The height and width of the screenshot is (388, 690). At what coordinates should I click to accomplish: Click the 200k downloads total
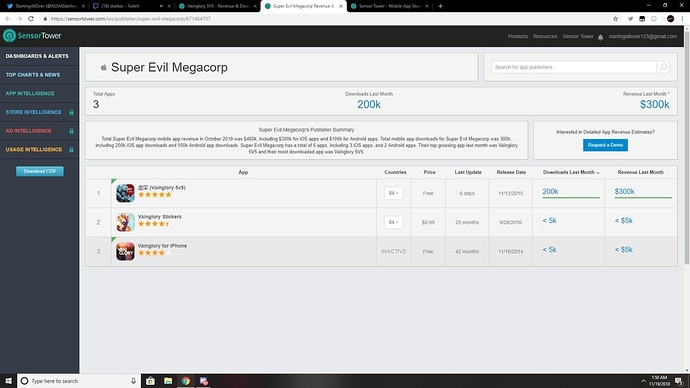[369, 104]
